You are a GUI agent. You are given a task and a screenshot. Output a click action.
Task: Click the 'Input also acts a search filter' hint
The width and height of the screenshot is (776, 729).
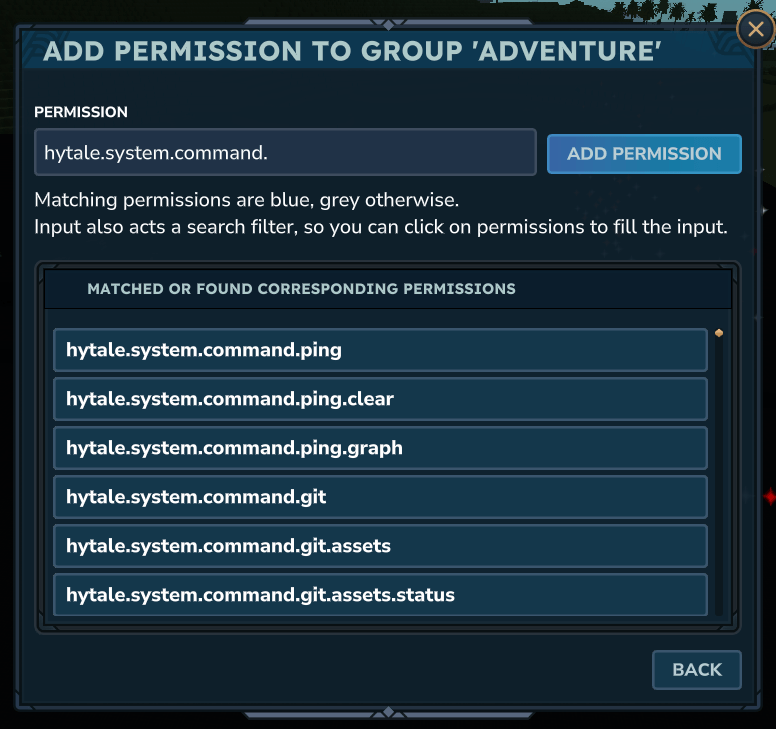point(380,227)
